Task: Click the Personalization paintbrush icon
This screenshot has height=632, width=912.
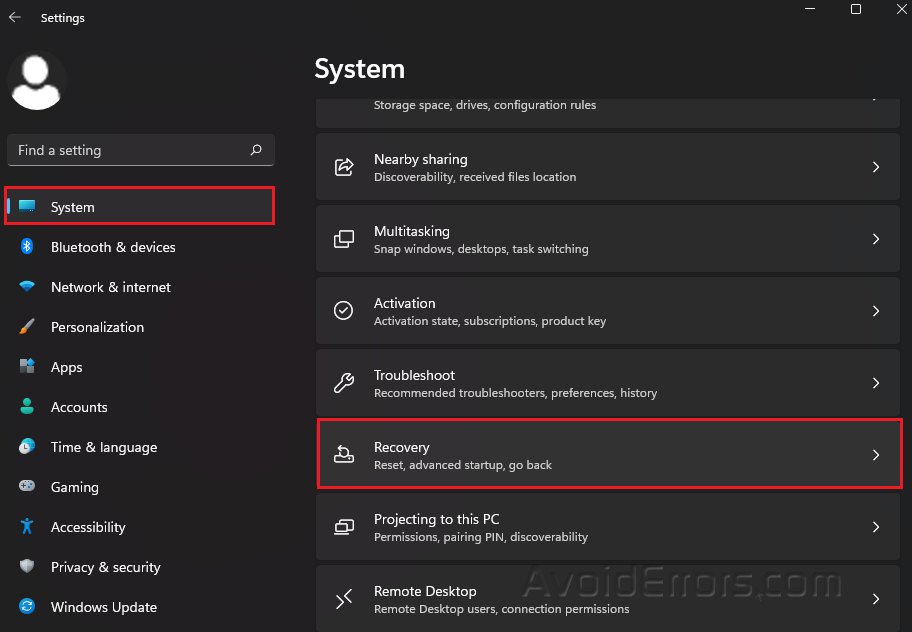Action: click(x=28, y=327)
